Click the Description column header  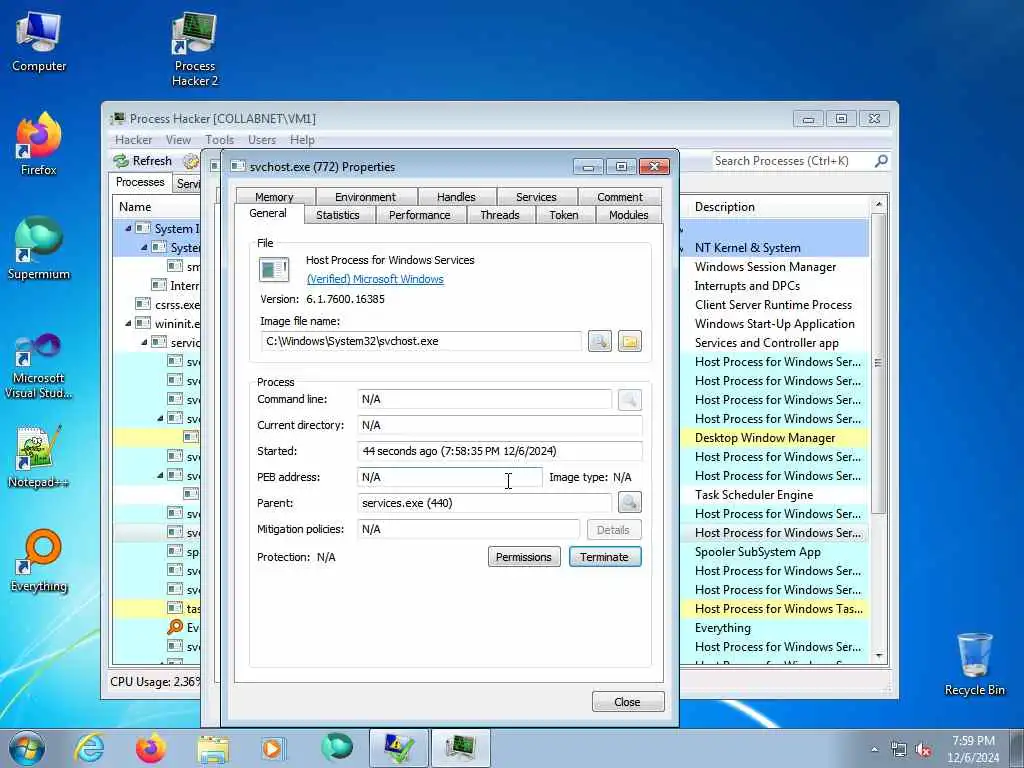pyautogui.click(x=777, y=206)
